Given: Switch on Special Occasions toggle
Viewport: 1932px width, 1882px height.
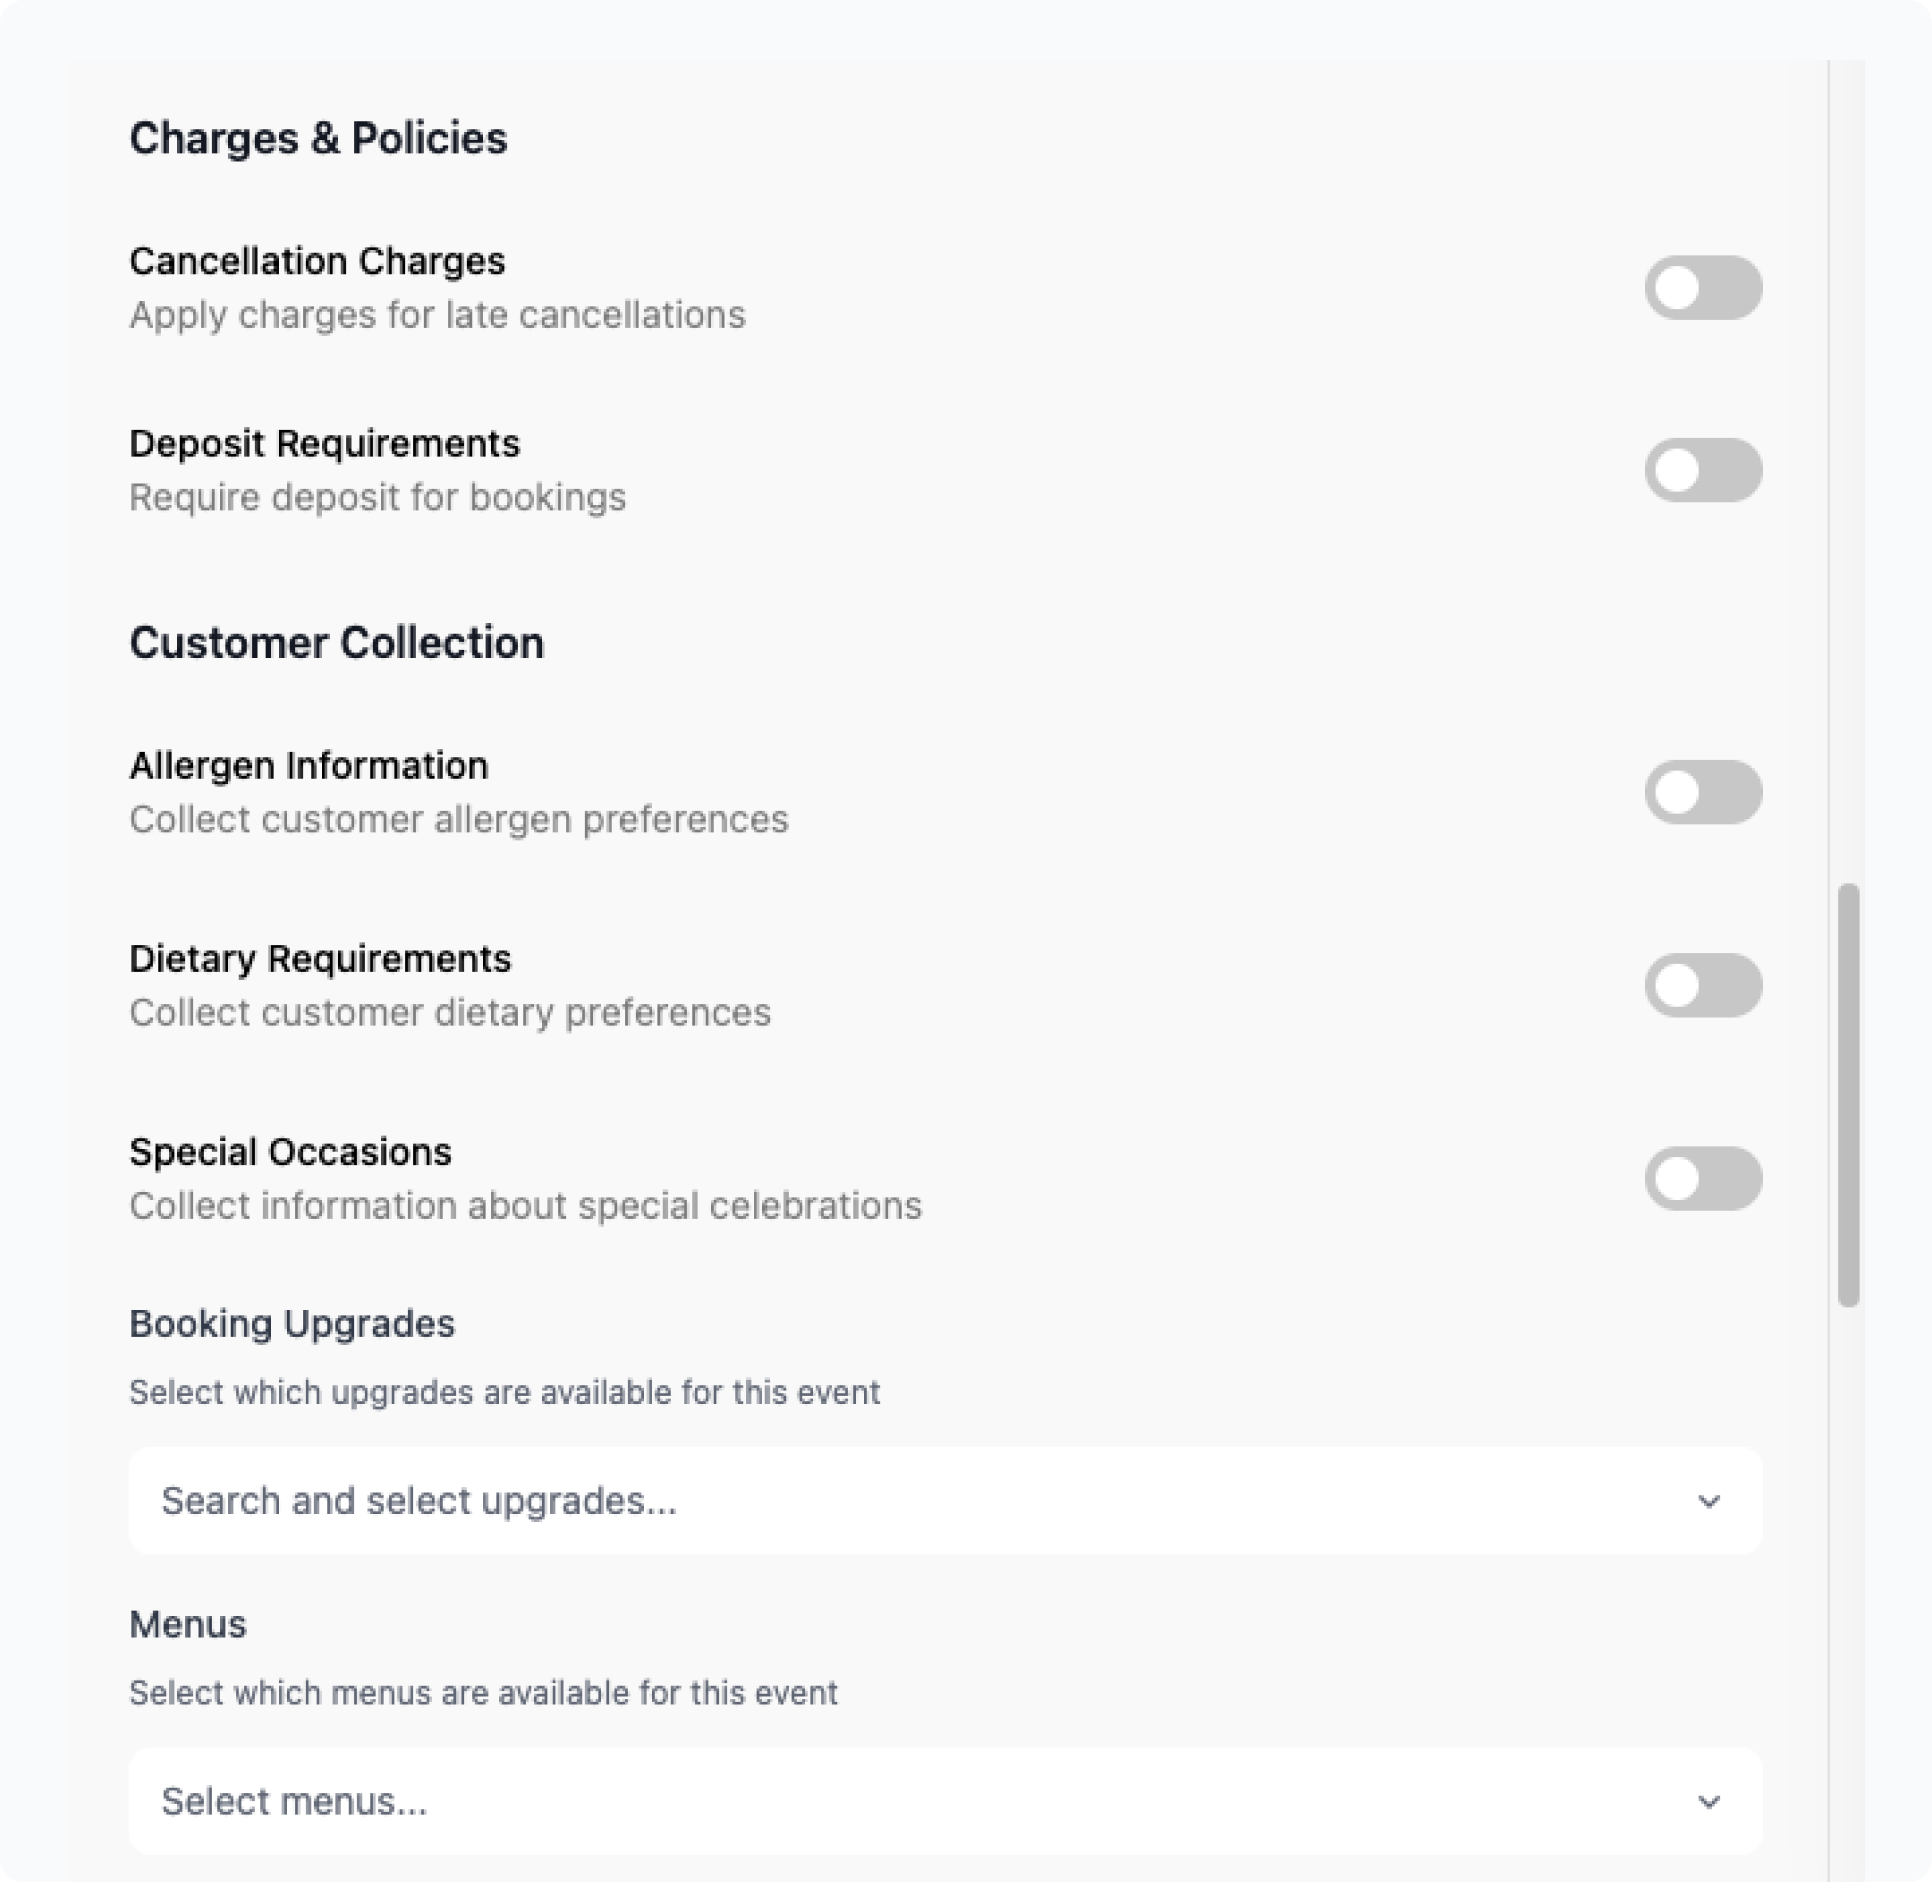Looking at the screenshot, I should tap(1702, 1178).
